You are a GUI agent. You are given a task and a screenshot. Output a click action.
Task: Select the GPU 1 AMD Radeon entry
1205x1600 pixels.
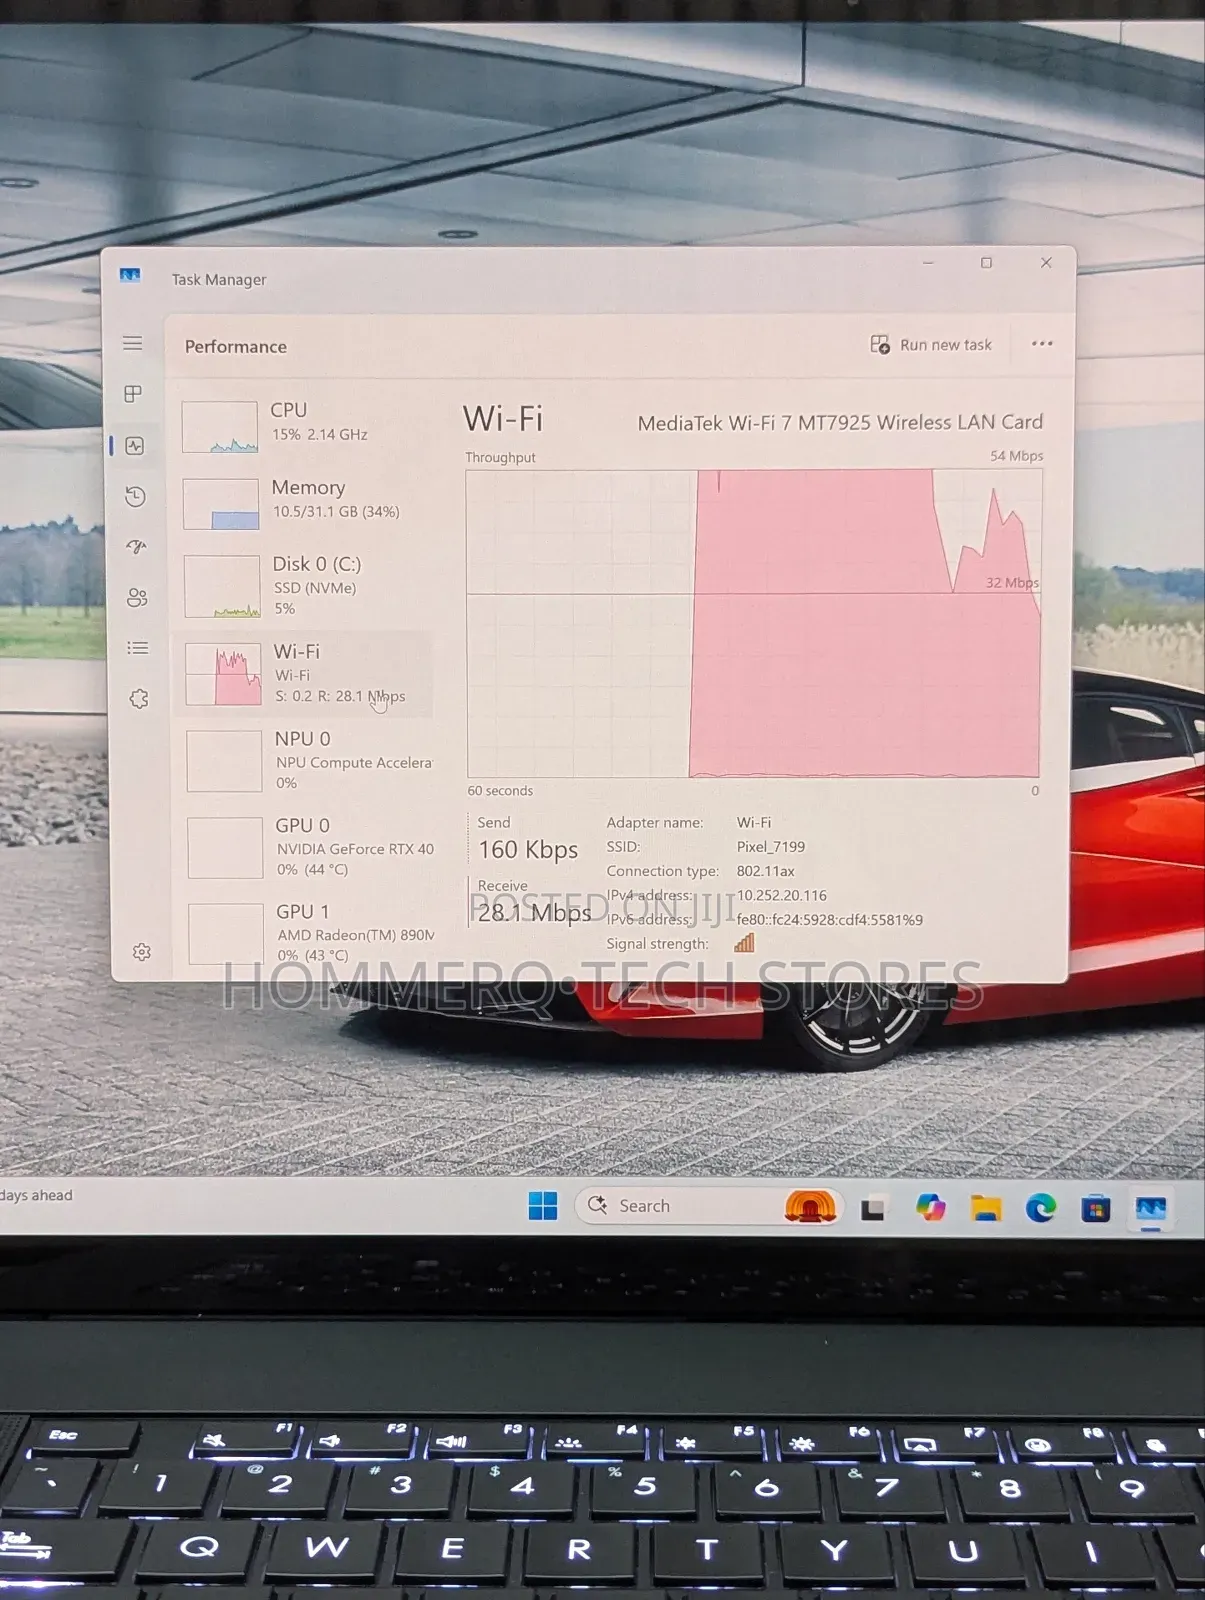pos(310,932)
